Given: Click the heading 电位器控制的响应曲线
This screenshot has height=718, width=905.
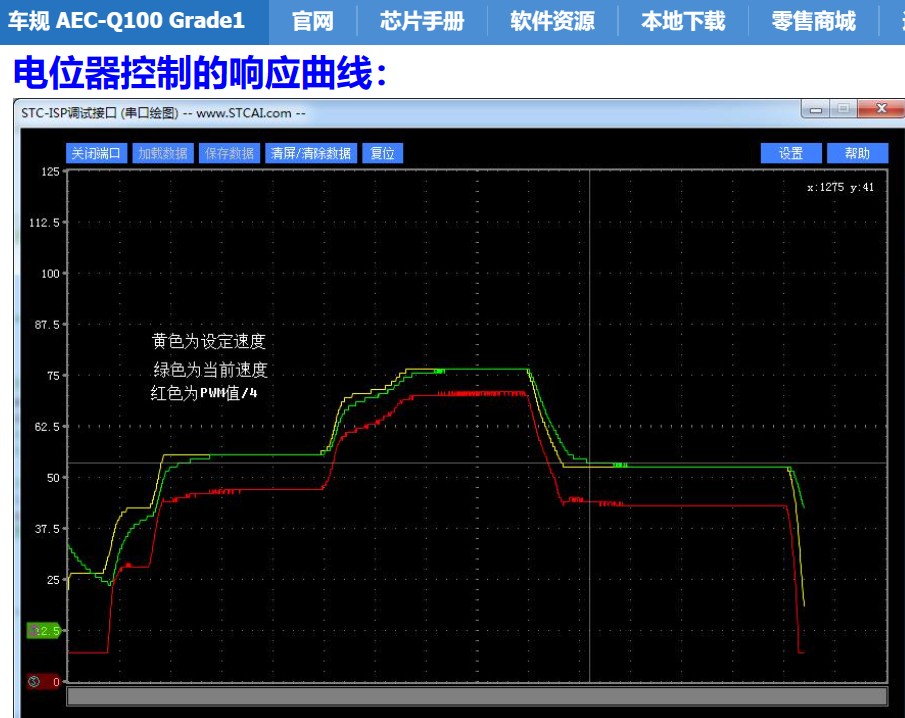Looking at the screenshot, I should point(200,73).
